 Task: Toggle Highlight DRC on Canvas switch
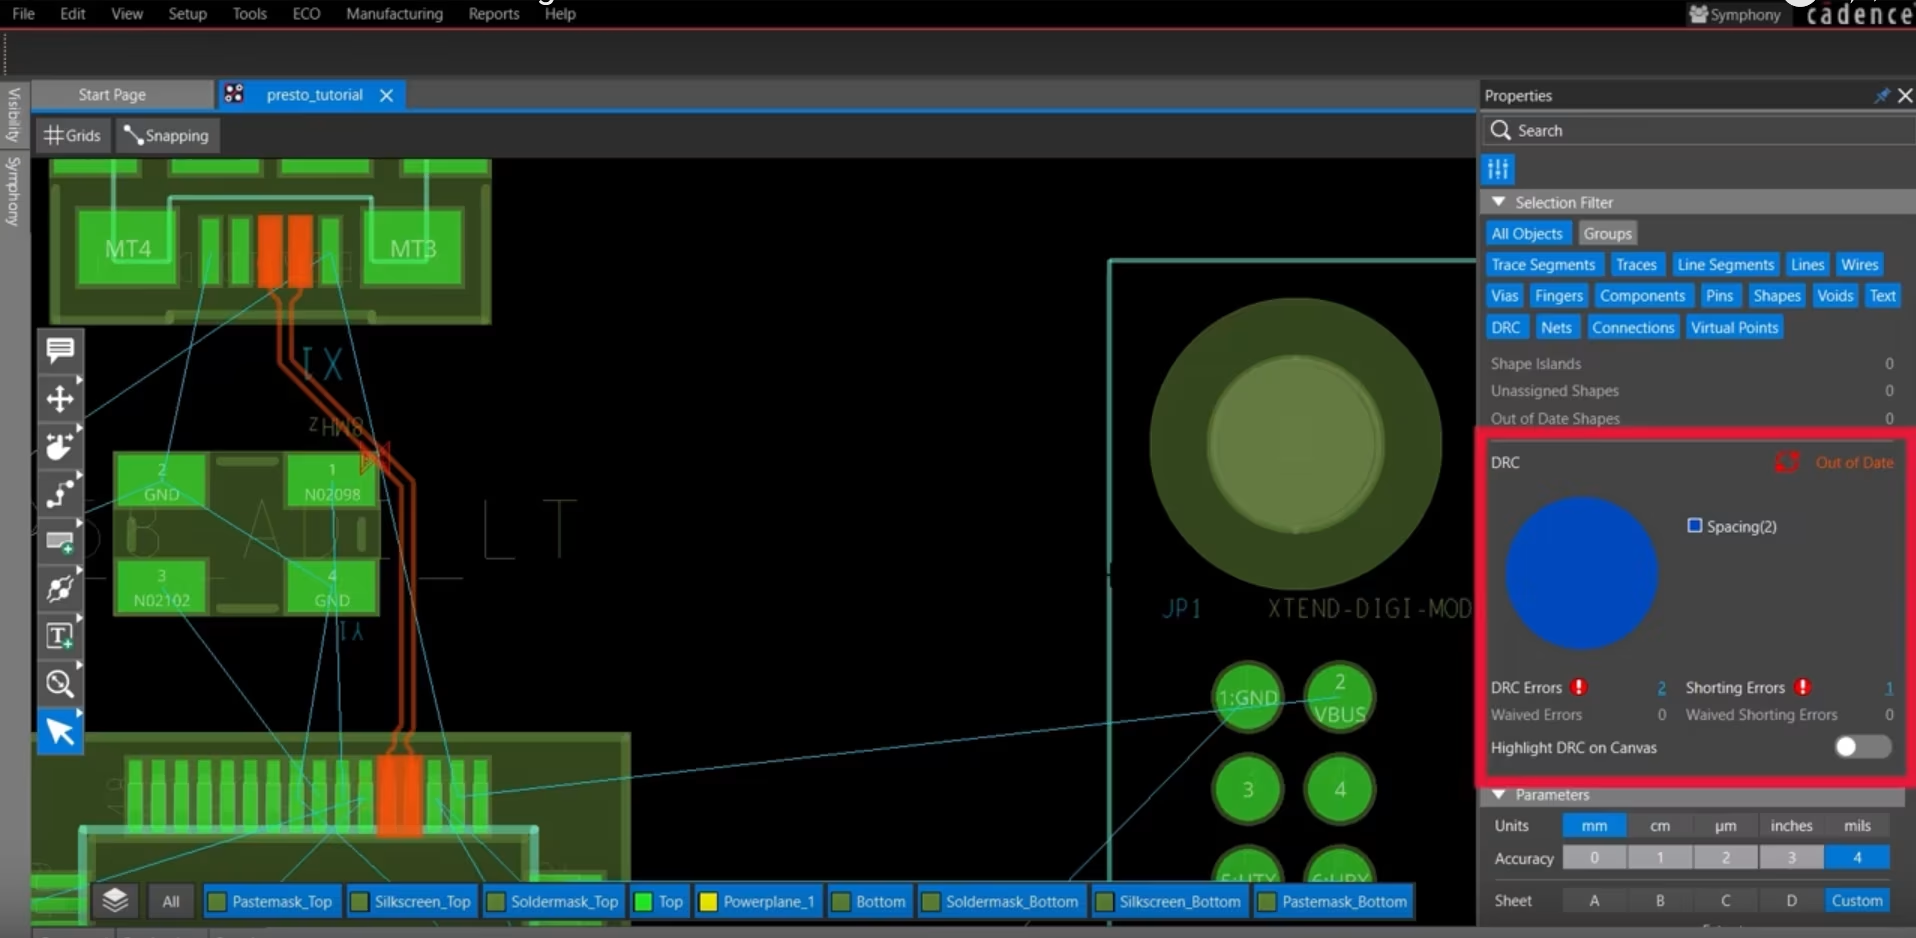coord(1863,747)
